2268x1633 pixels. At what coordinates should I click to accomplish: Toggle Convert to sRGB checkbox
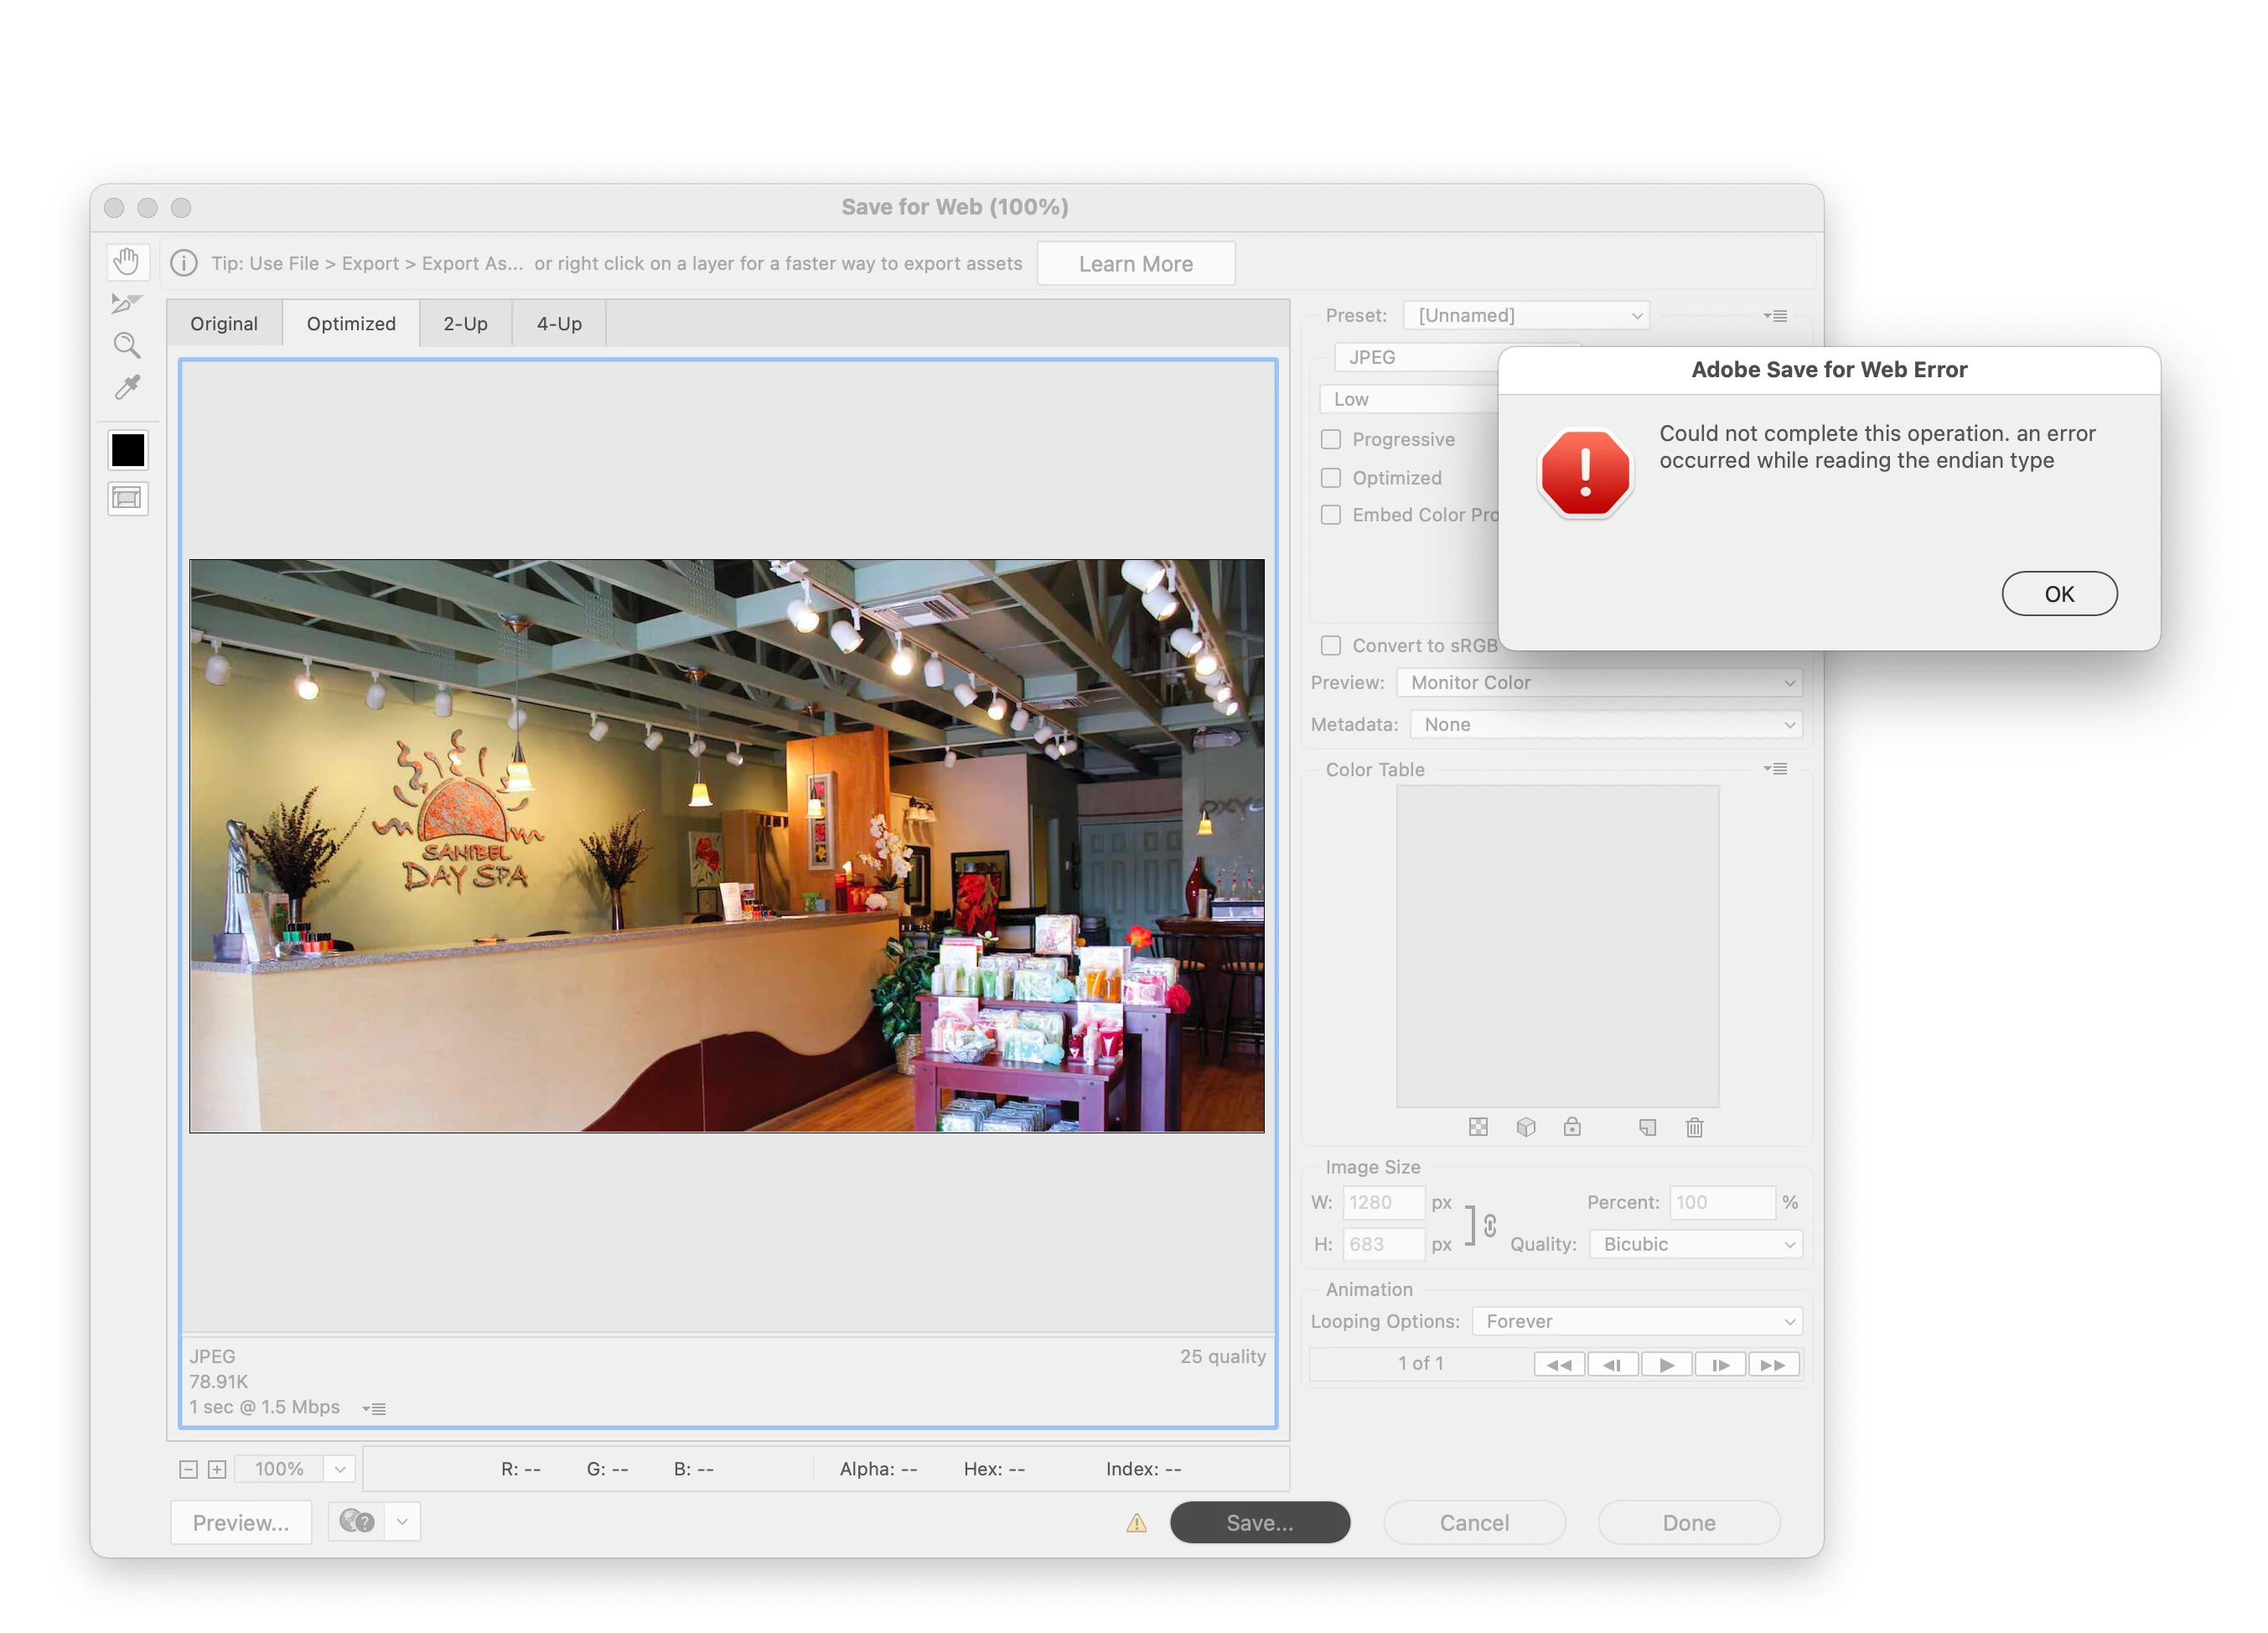pos(1331,646)
